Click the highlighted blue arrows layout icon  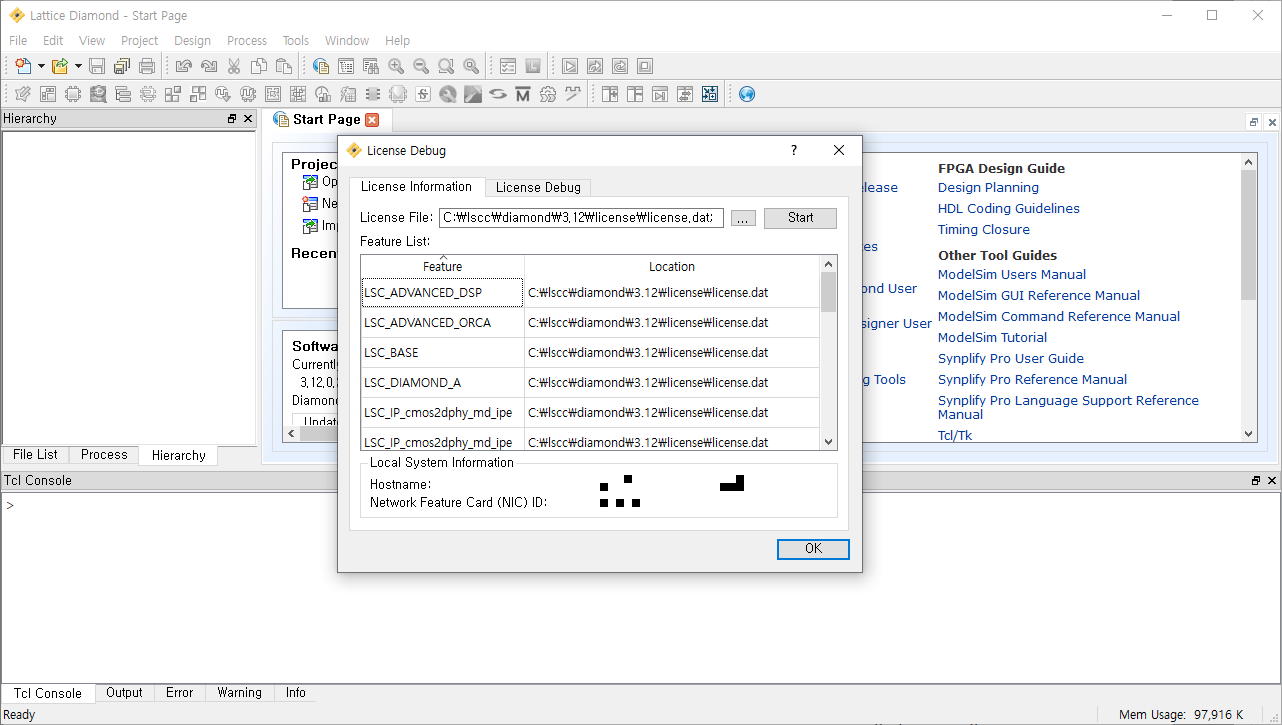(710, 94)
